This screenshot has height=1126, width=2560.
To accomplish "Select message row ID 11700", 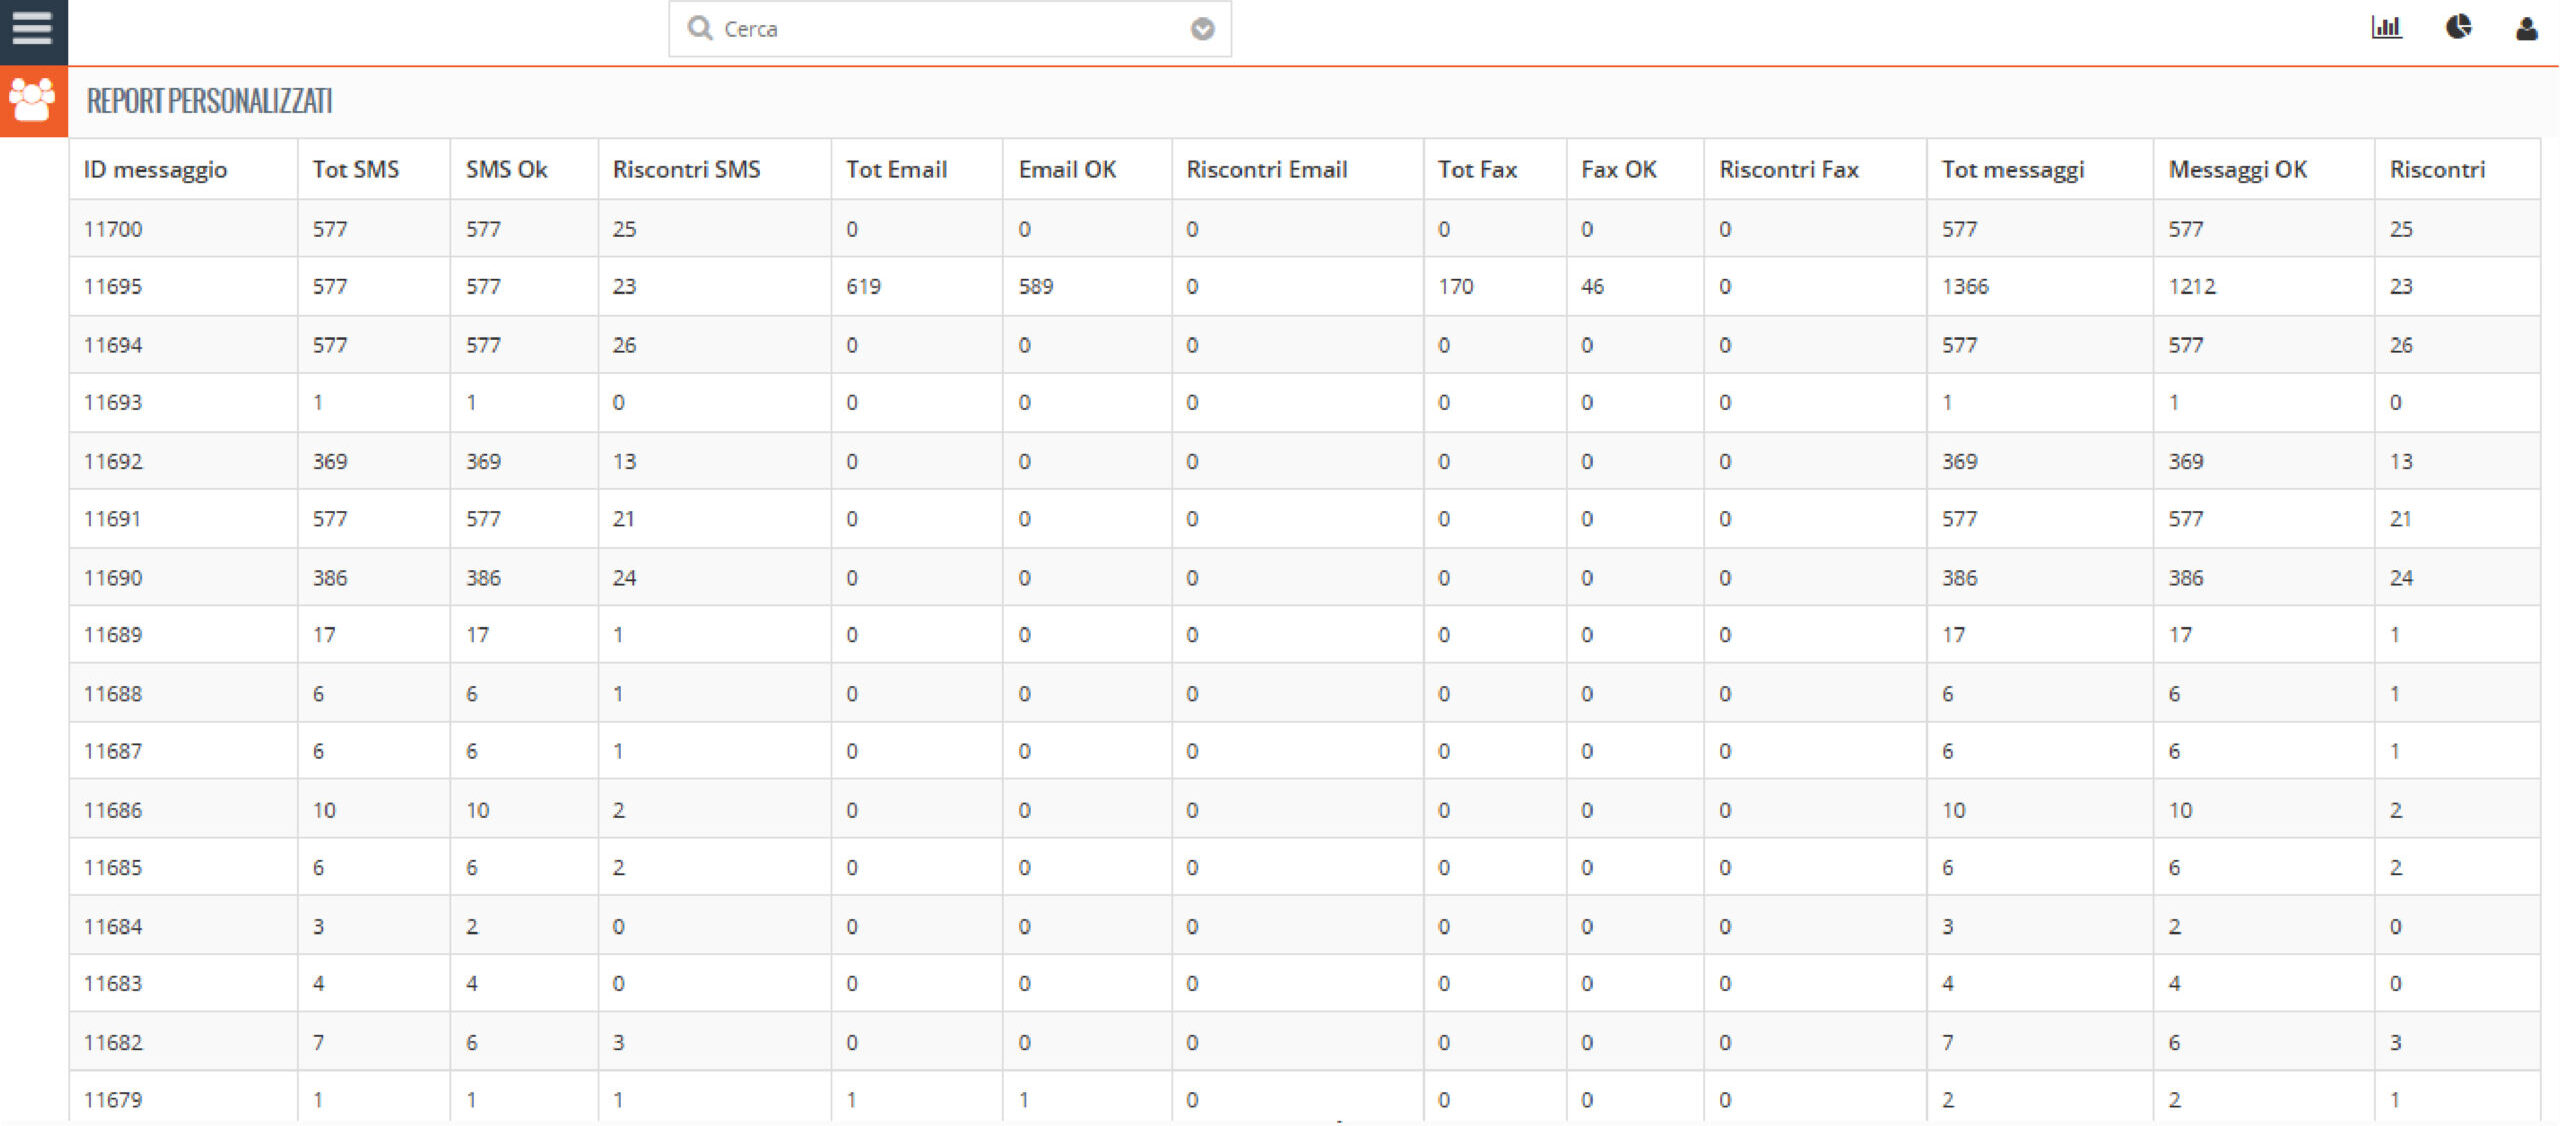I will (x=113, y=229).
